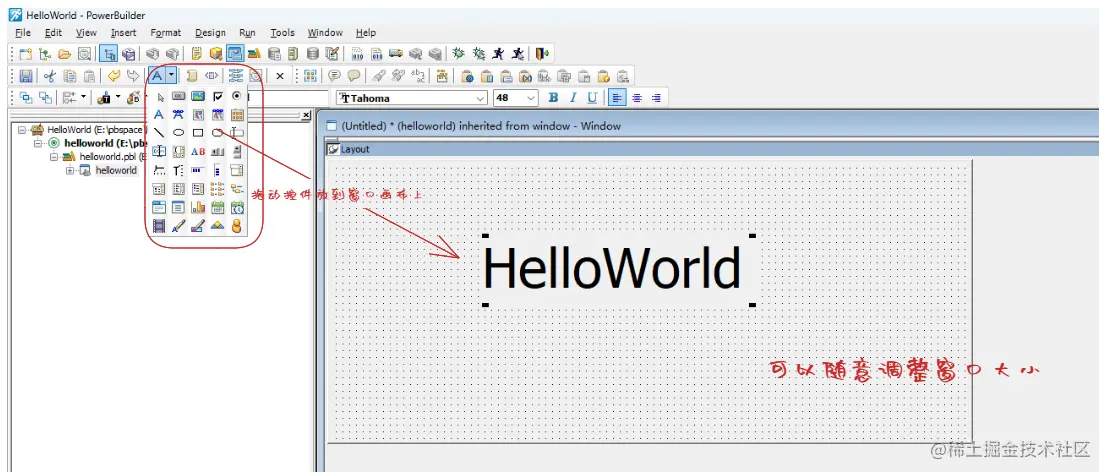Enable right text alignment
Viewport: 1107px width, 476px height.
(656, 97)
